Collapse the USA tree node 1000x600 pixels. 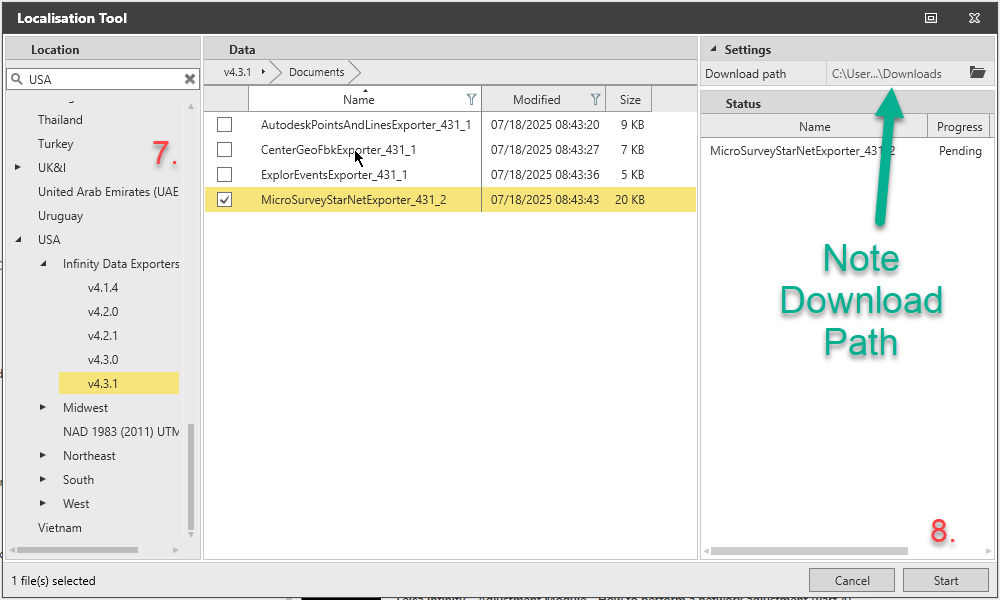(x=18, y=240)
